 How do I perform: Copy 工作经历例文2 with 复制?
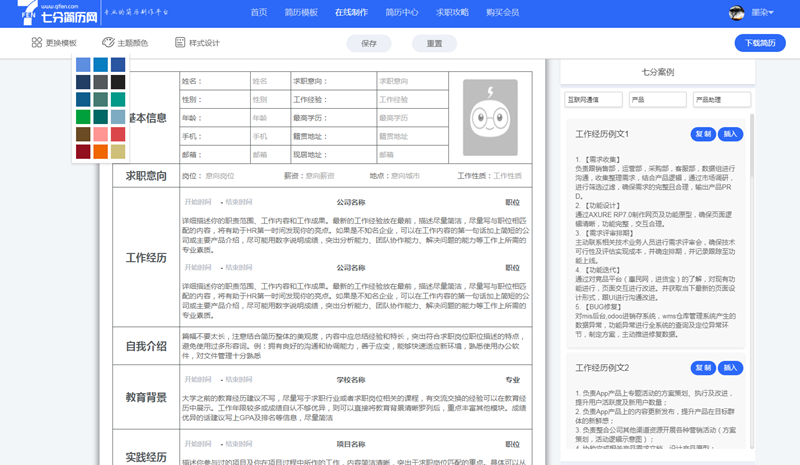[x=703, y=368]
